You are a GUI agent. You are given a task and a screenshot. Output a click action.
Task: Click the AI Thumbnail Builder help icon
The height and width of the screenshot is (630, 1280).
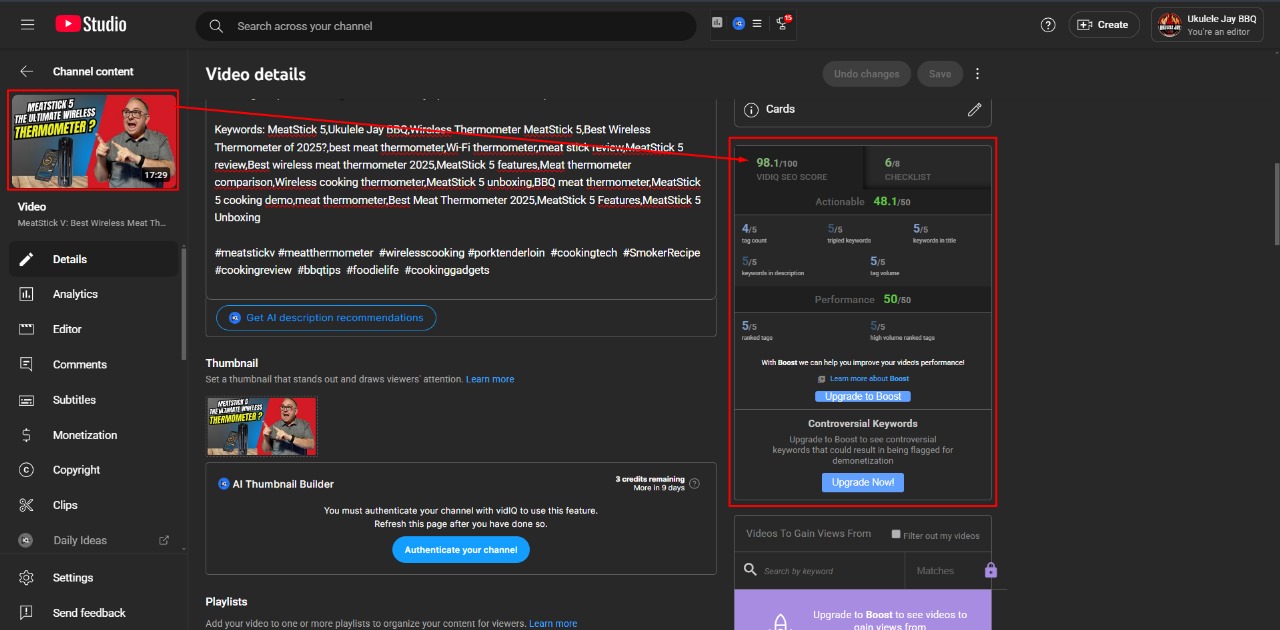click(x=695, y=484)
